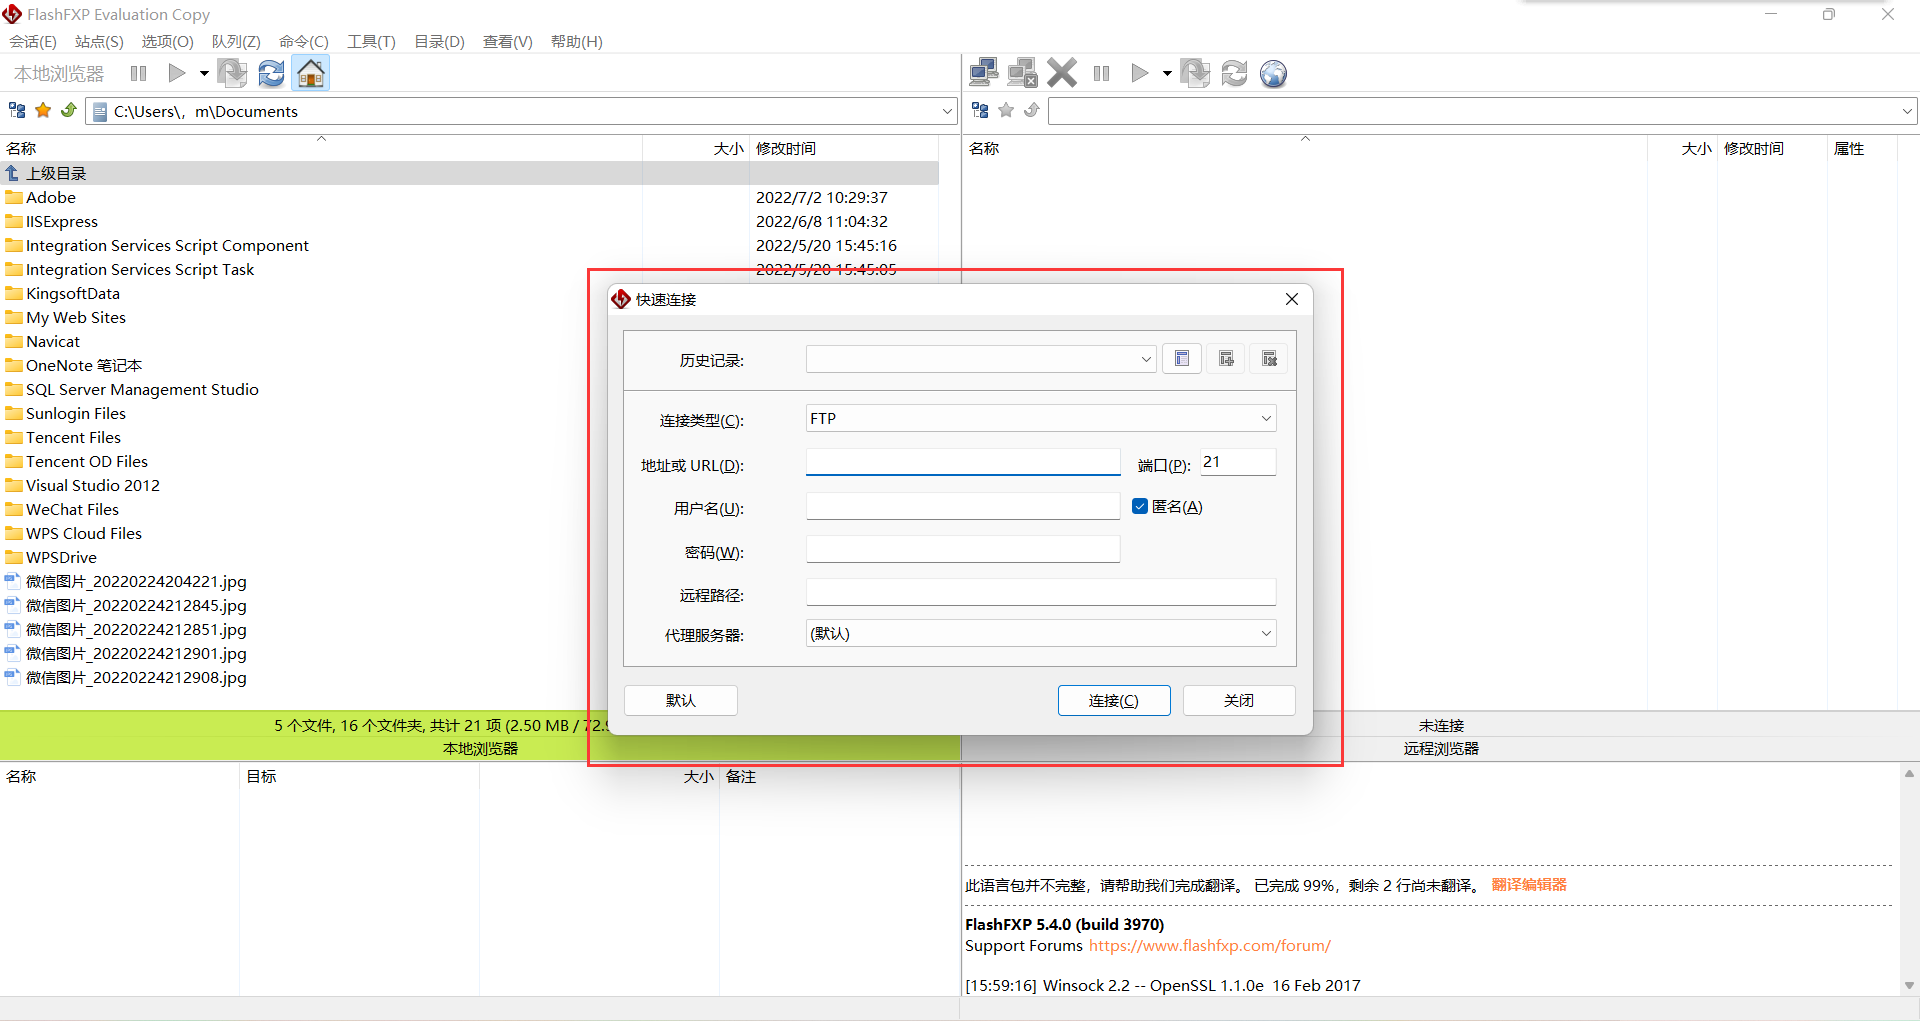Open the 翻译编辑器 link
The width and height of the screenshot is (1920, 1021).
point(1529,885)
